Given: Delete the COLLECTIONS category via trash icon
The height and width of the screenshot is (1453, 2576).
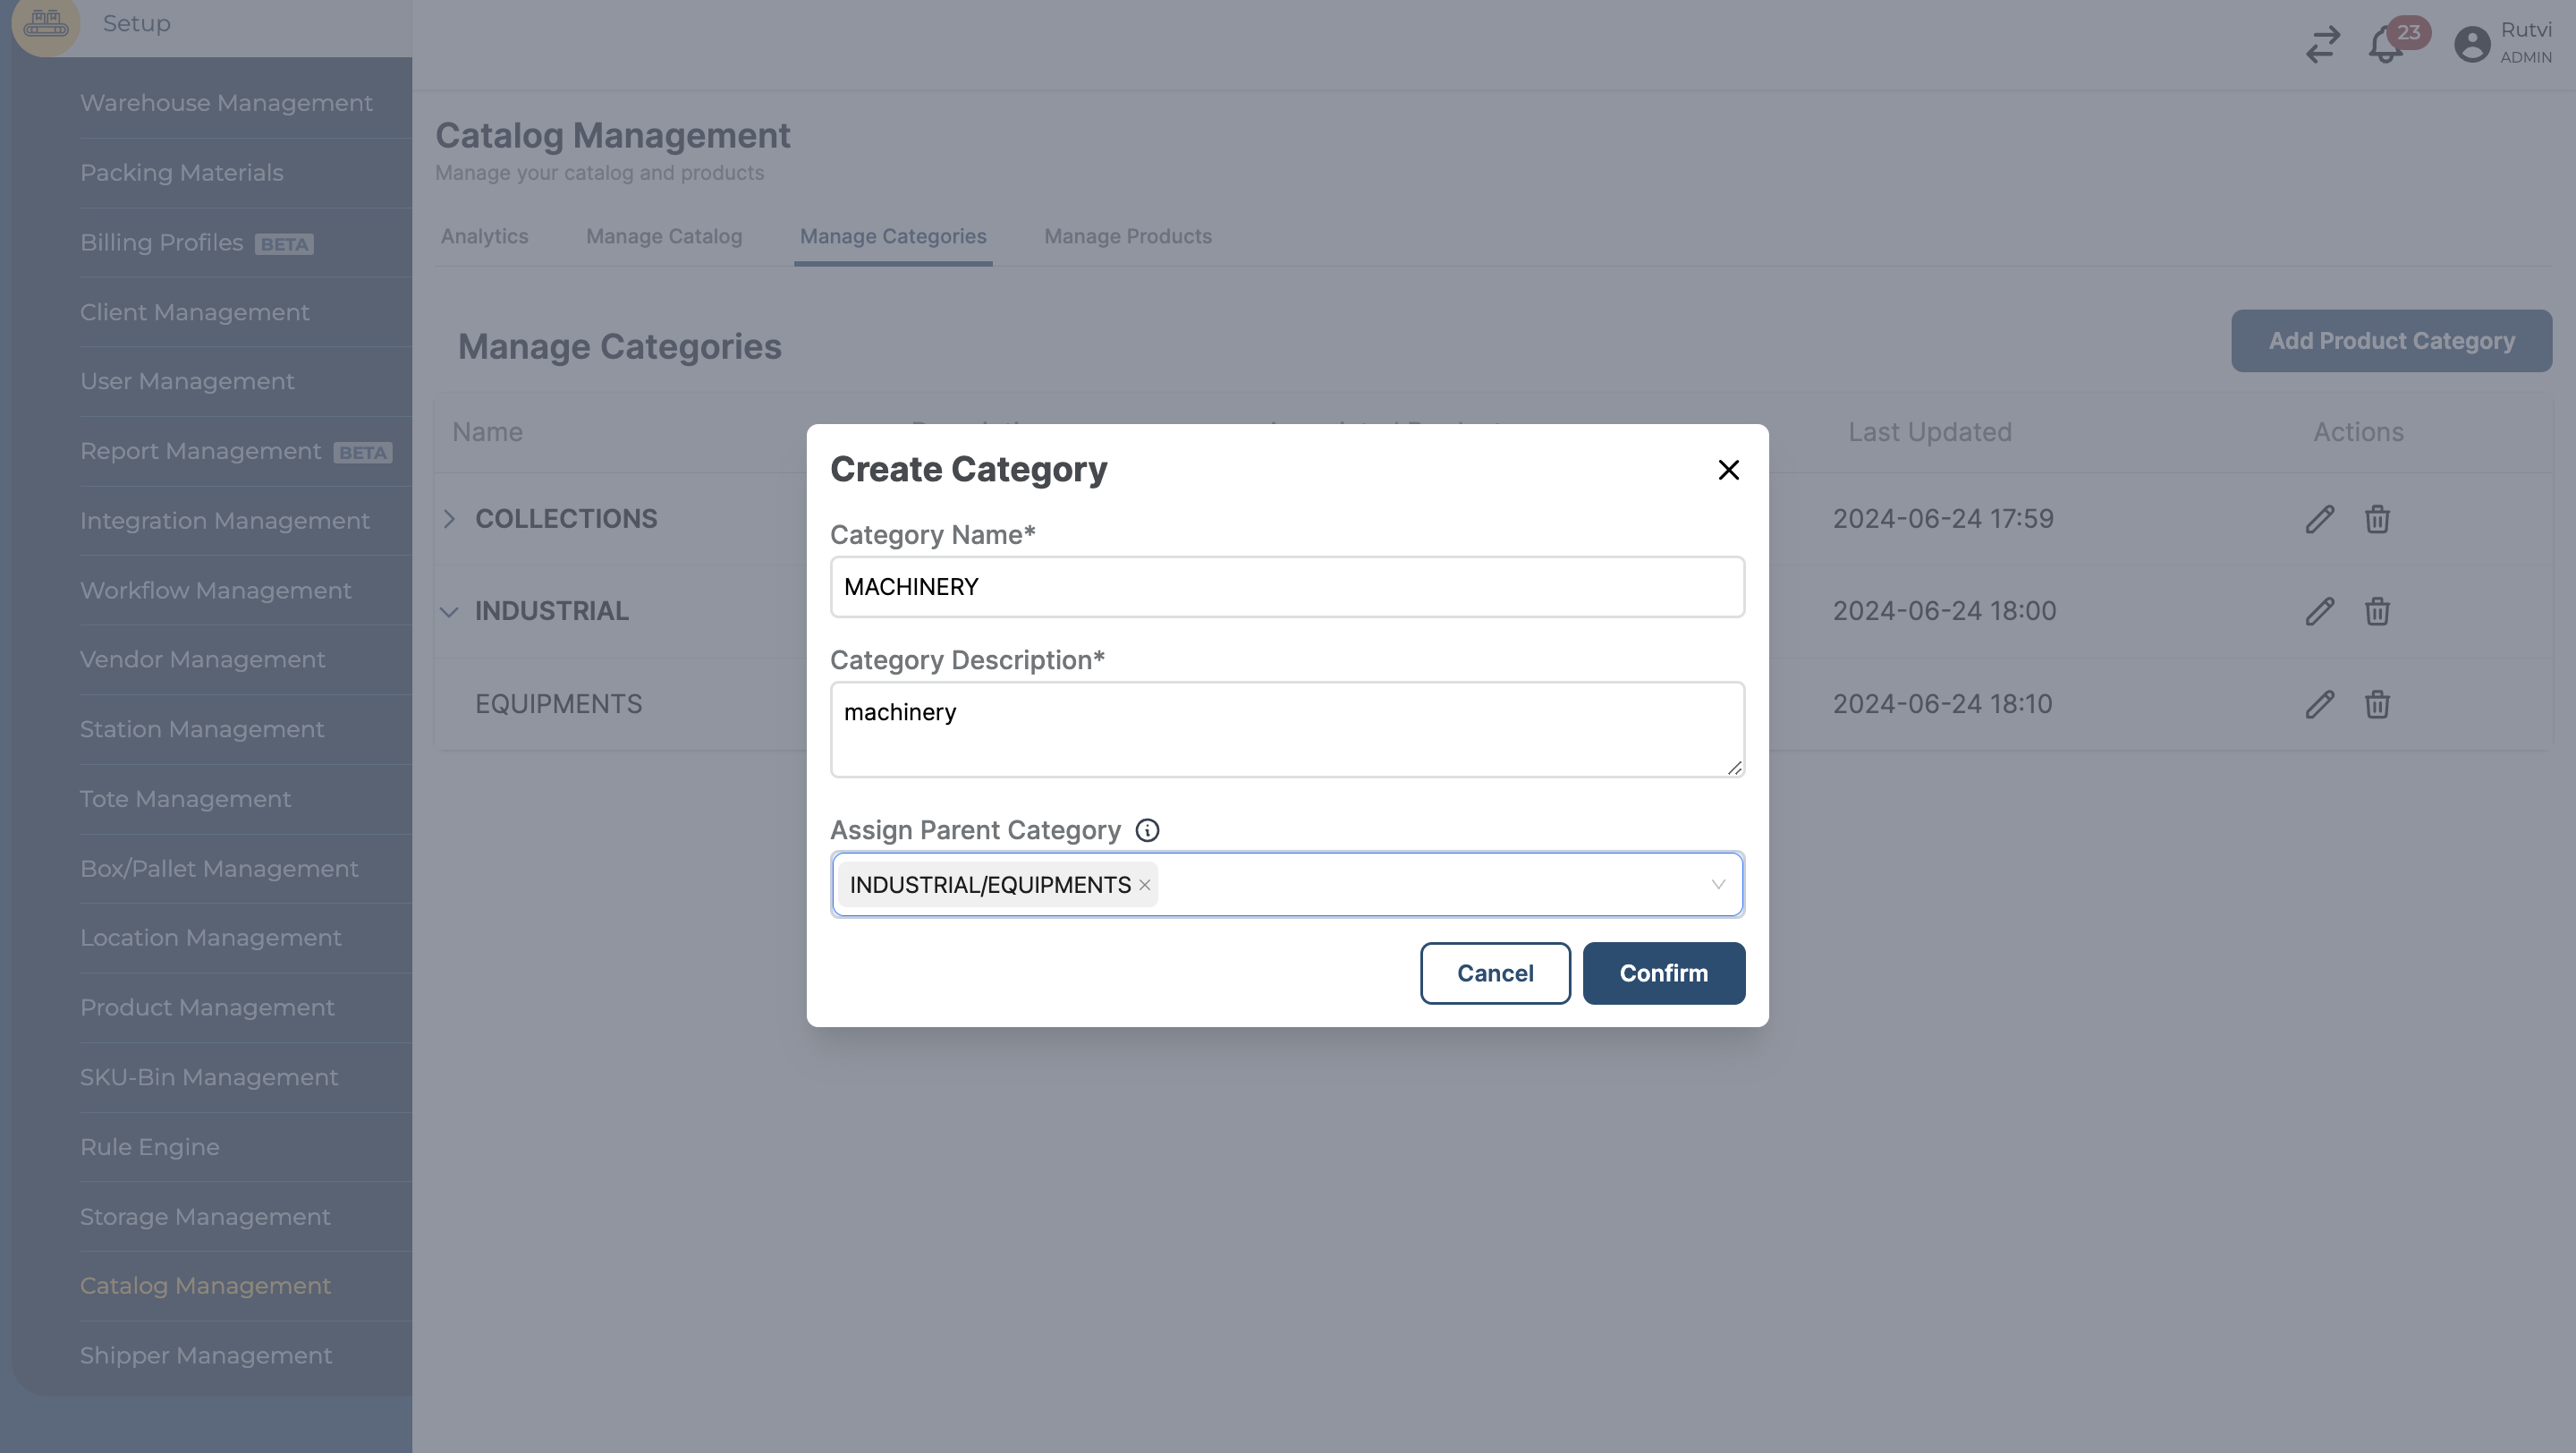Looking at the screenshot, I should [2377, 519].
